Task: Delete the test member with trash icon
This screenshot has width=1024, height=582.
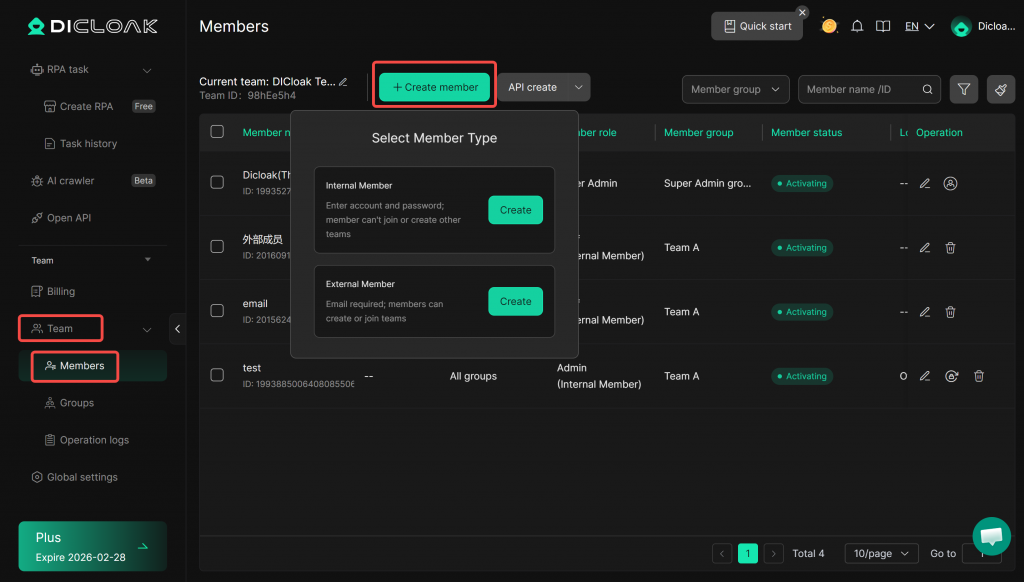Action: [979, 376]
